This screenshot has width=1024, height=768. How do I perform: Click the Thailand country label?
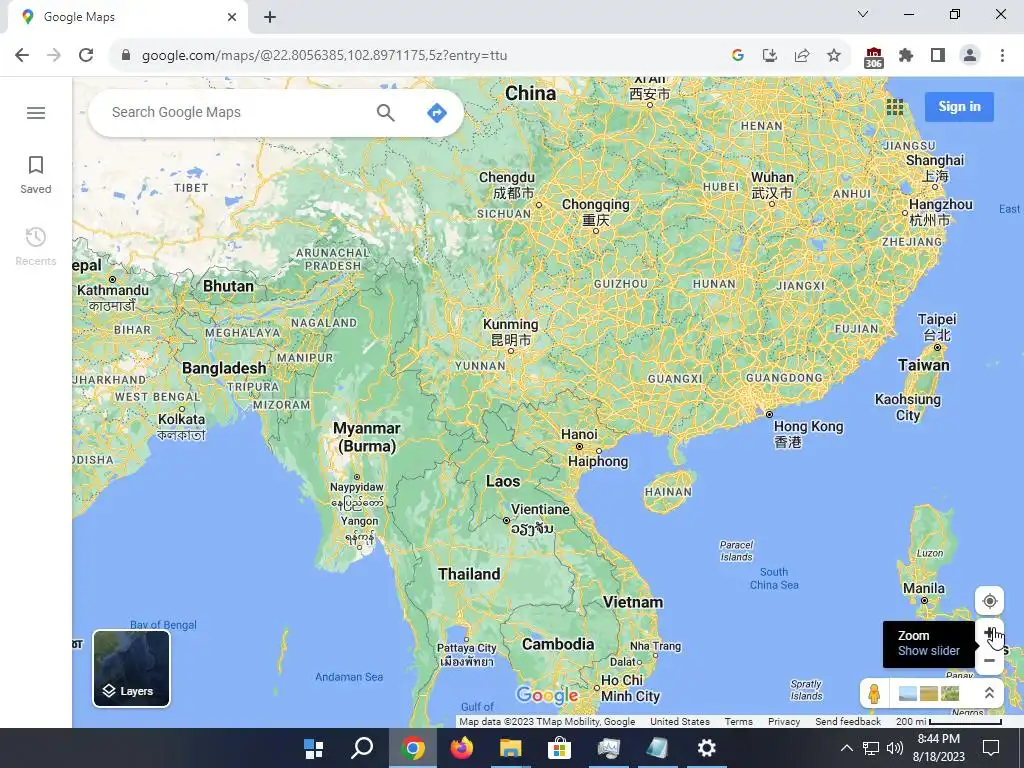click(x=469, y=574)
